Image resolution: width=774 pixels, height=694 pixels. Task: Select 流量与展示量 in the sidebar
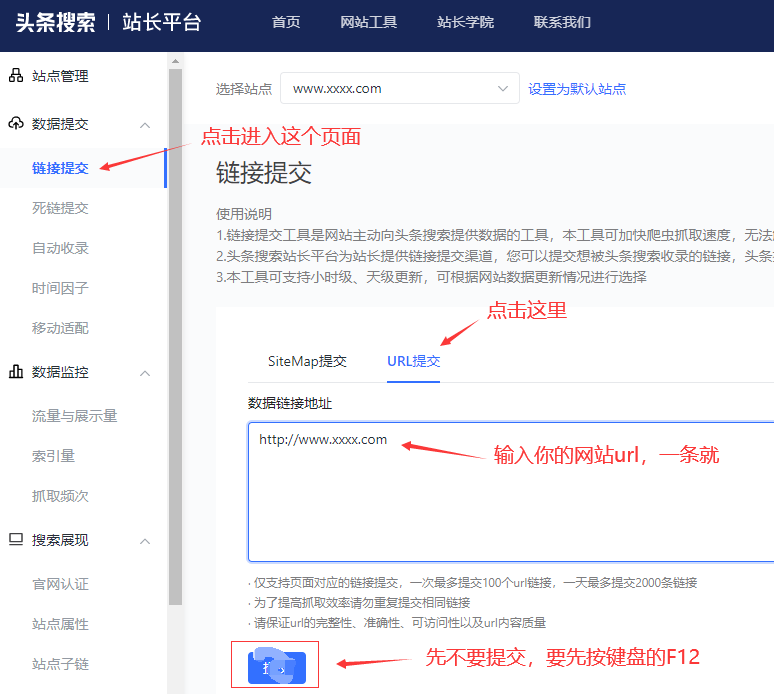point(75,416)
